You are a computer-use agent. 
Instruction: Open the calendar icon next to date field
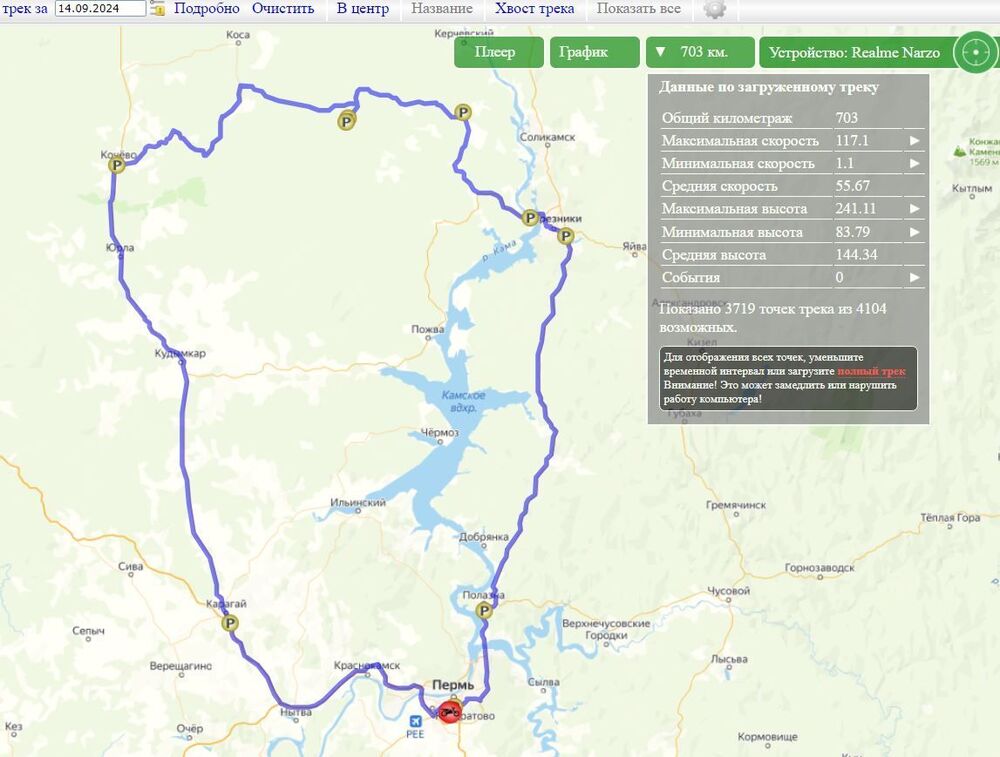[158, 8]
